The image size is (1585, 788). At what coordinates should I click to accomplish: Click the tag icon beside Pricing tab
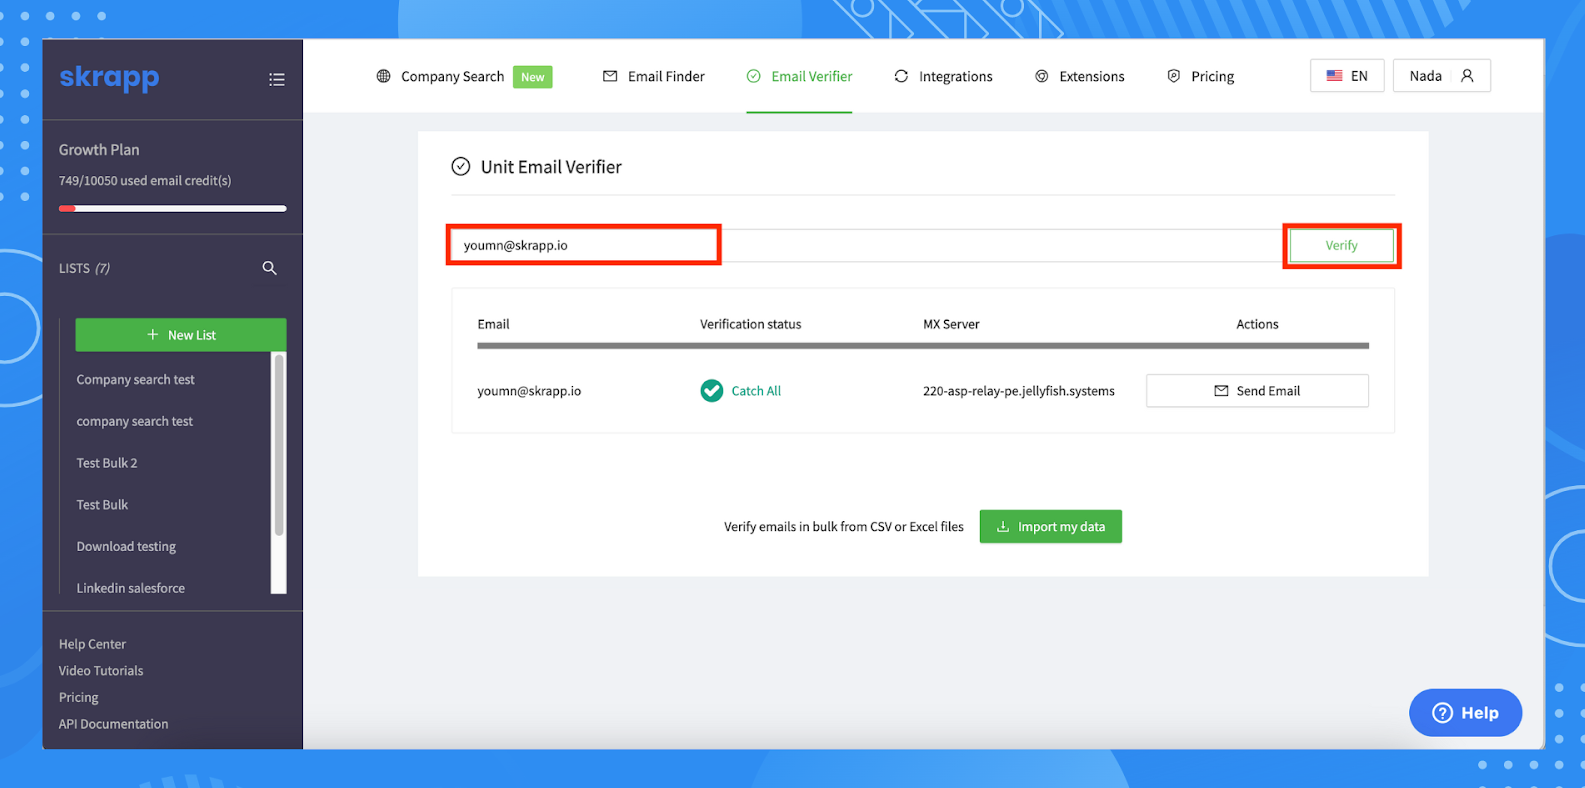(x=1174, y=76)
